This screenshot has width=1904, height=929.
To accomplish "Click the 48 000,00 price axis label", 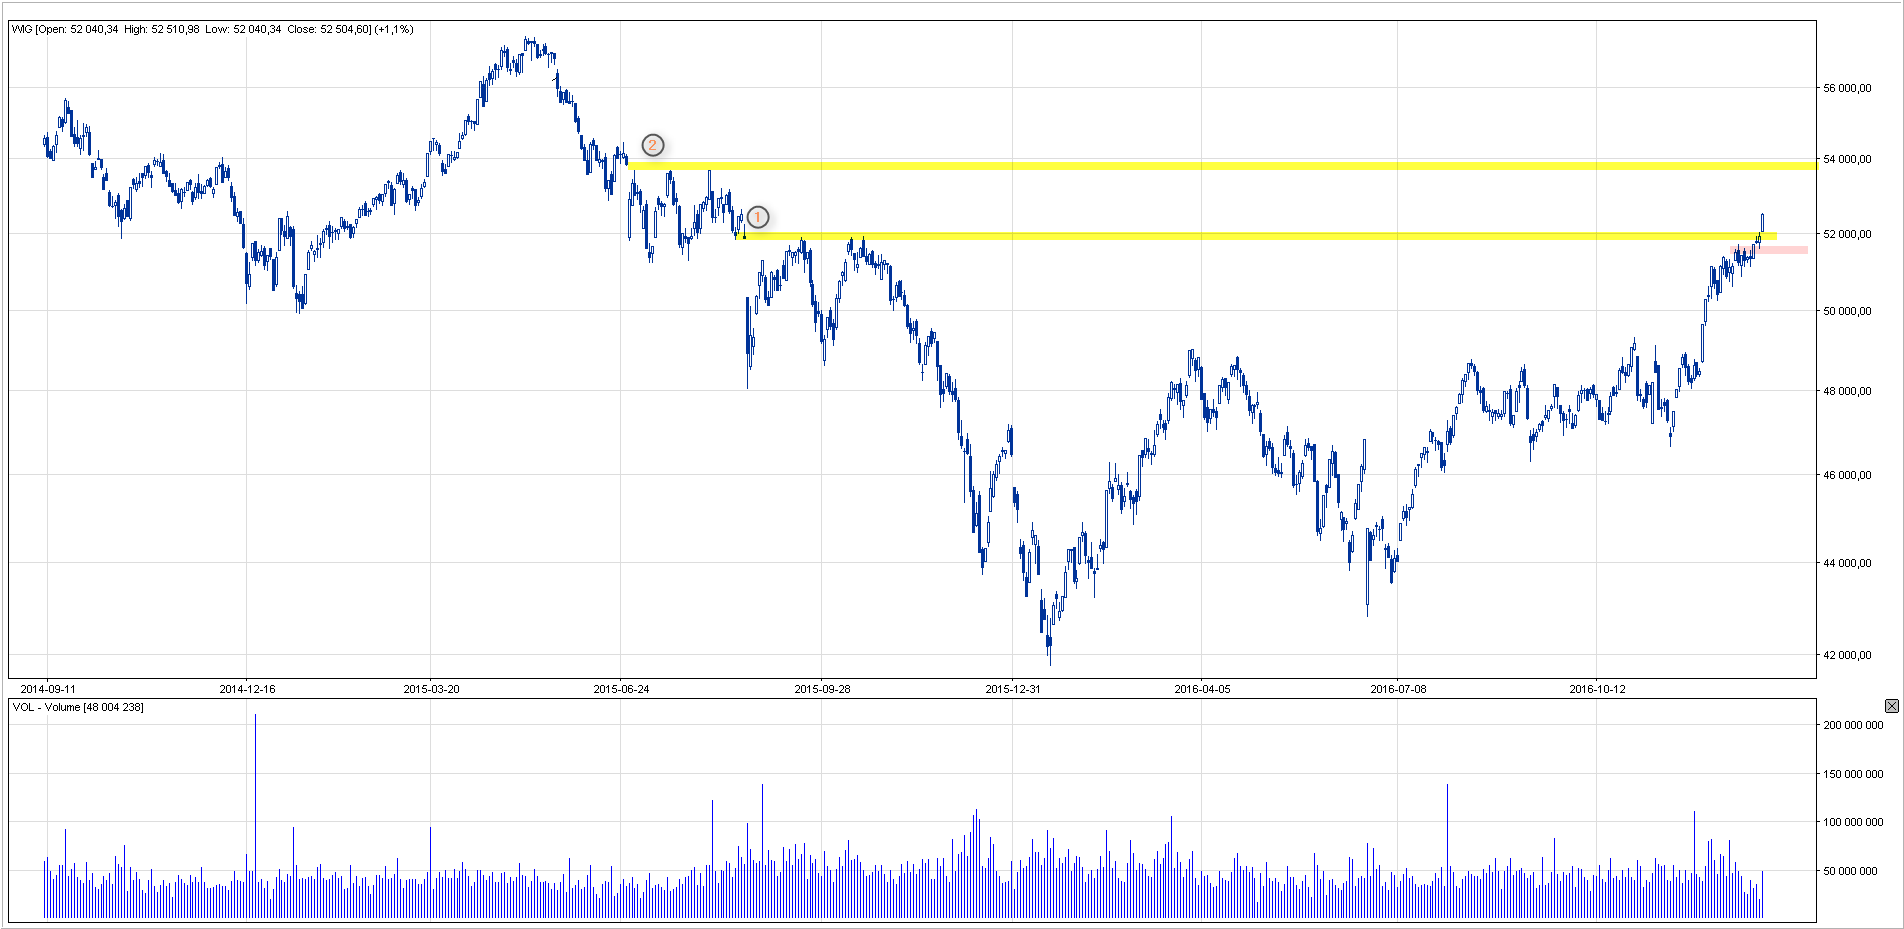I will (1847, 391).
